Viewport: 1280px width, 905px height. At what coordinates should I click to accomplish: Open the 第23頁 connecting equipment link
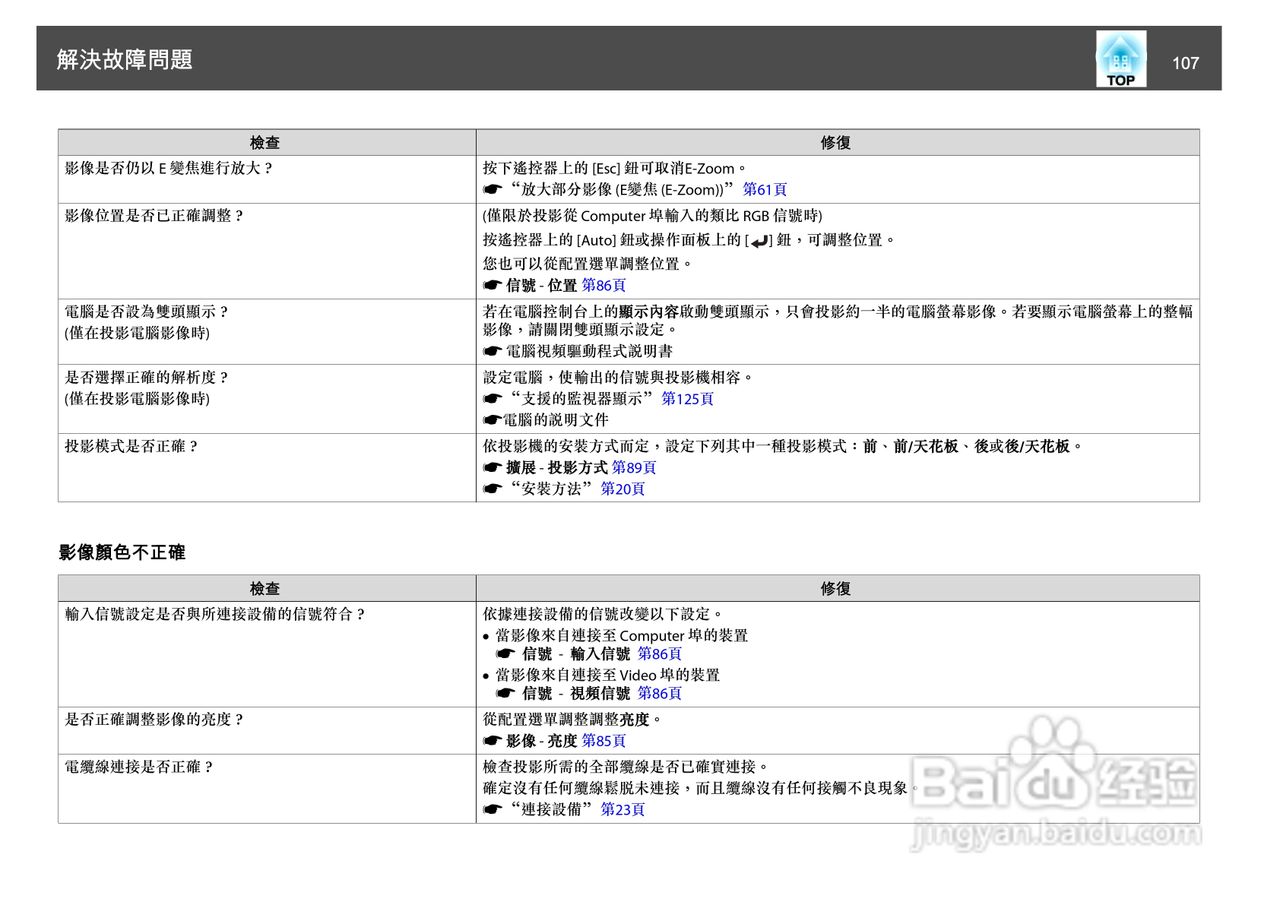pos(623,809)
